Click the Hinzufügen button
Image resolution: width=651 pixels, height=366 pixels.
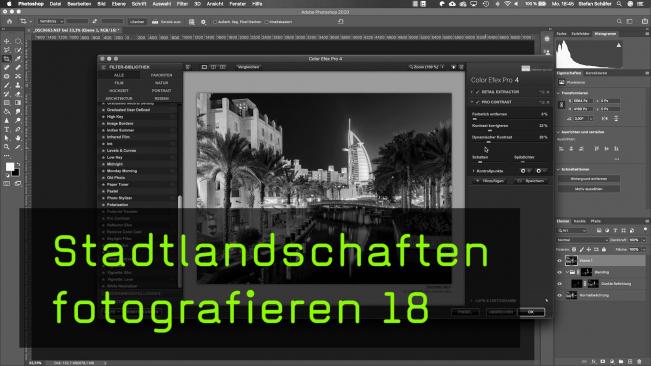click(491, 181)
